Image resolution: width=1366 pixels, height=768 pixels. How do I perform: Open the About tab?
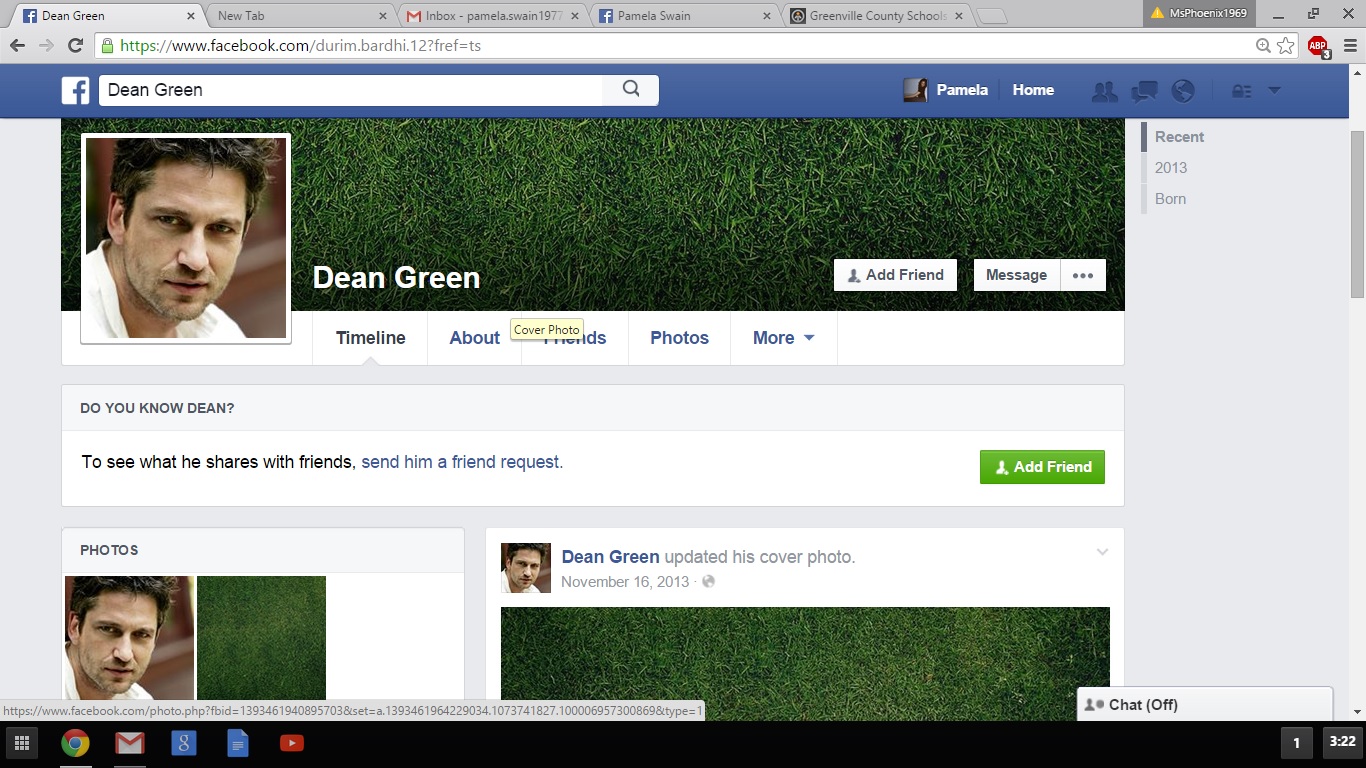point(474,338)
